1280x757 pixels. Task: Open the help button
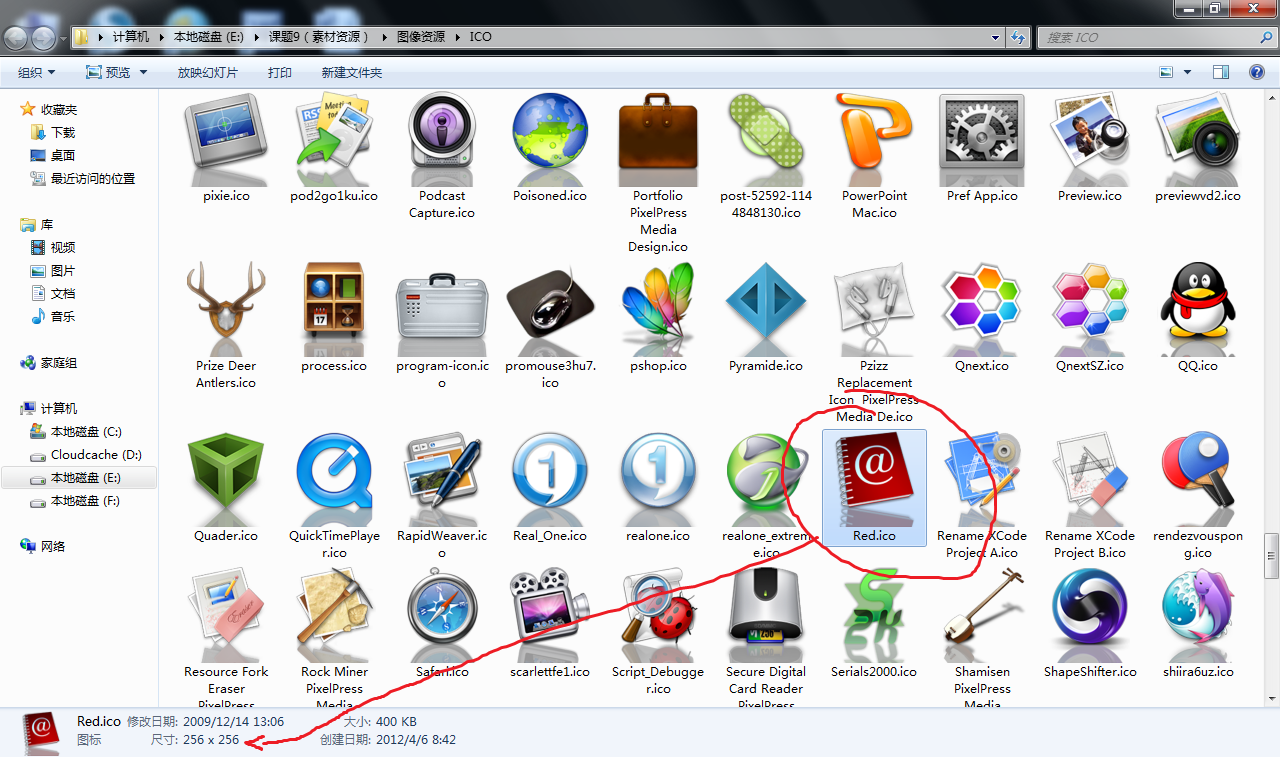point(1257,72)
